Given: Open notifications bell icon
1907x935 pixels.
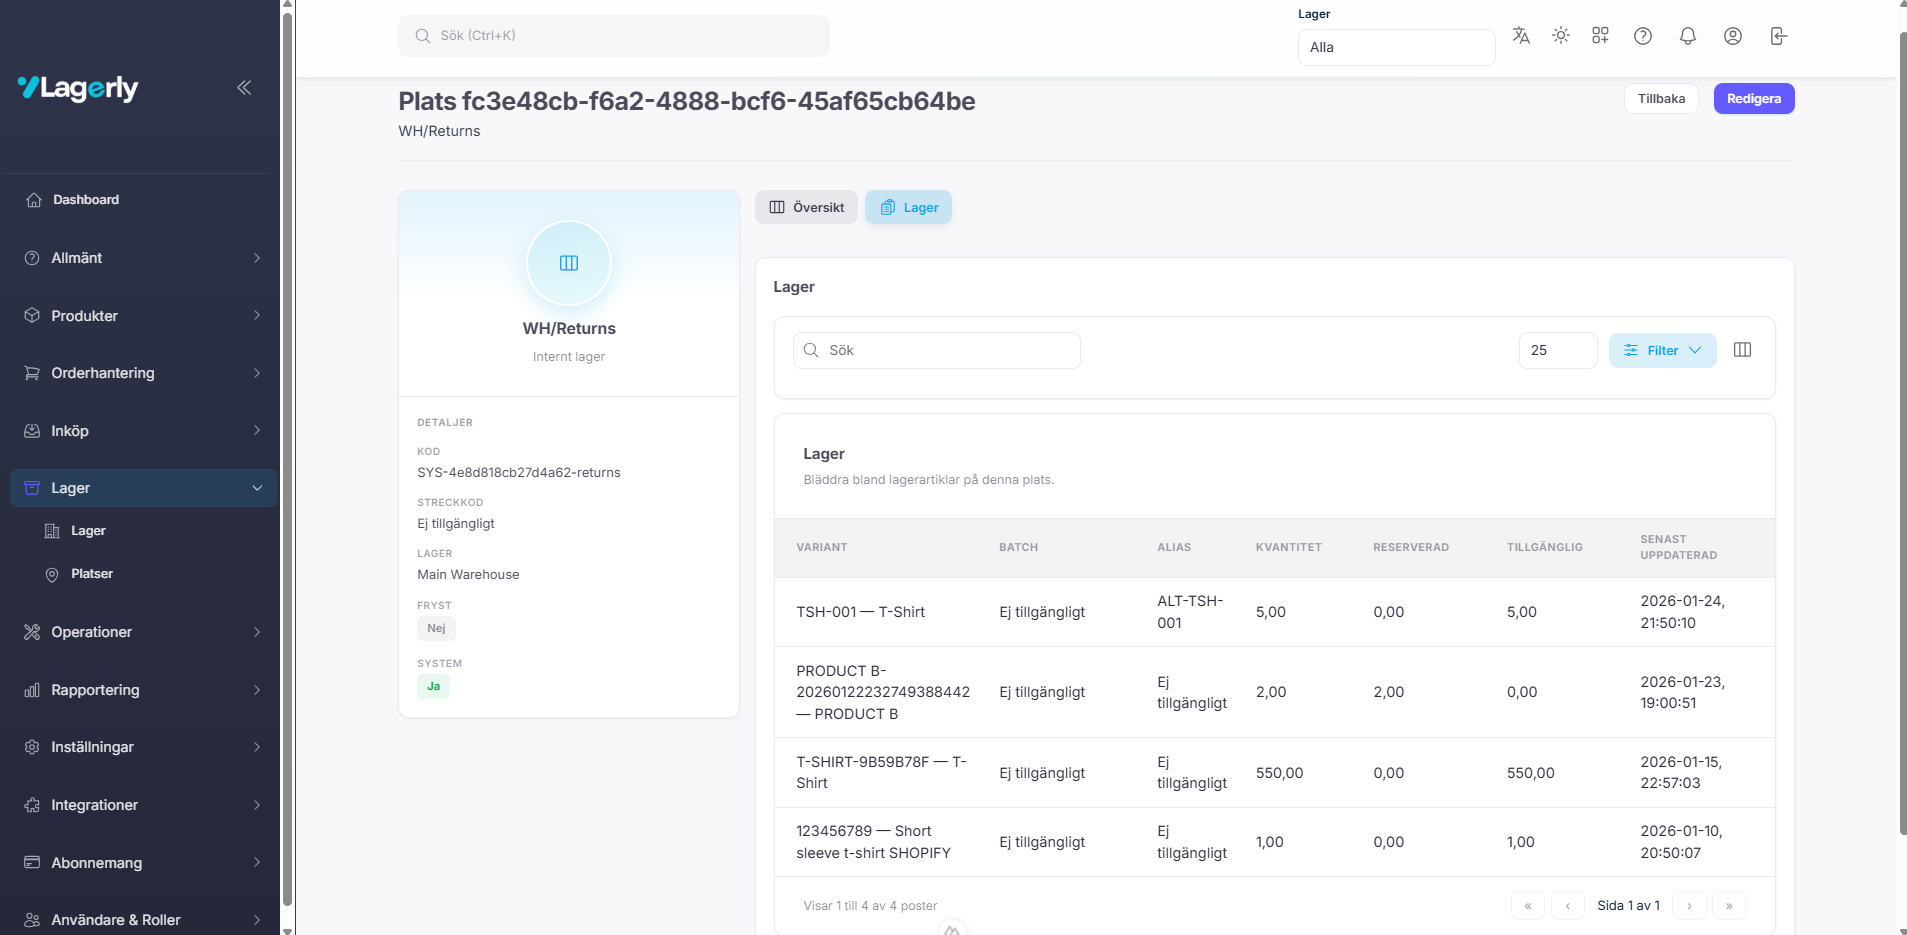Looking at the screenshot, I should pyautogui.click(x=1687, y=36).
